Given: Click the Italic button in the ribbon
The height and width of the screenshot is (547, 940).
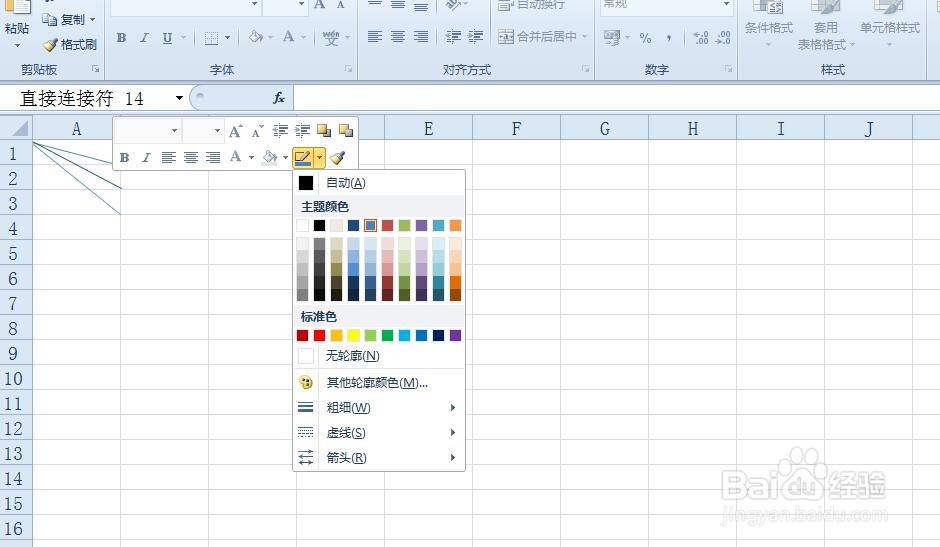Looking at the screenshot, I should (144, 38).
